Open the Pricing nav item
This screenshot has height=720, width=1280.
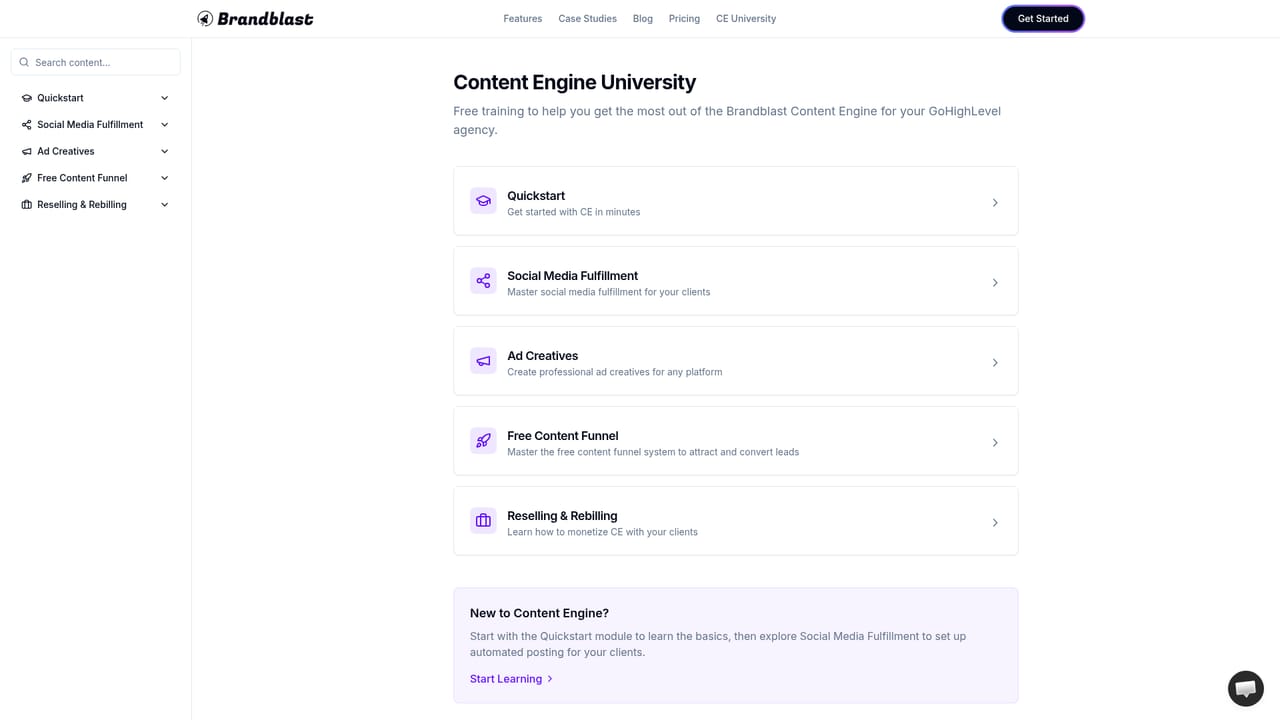point(684,19)
